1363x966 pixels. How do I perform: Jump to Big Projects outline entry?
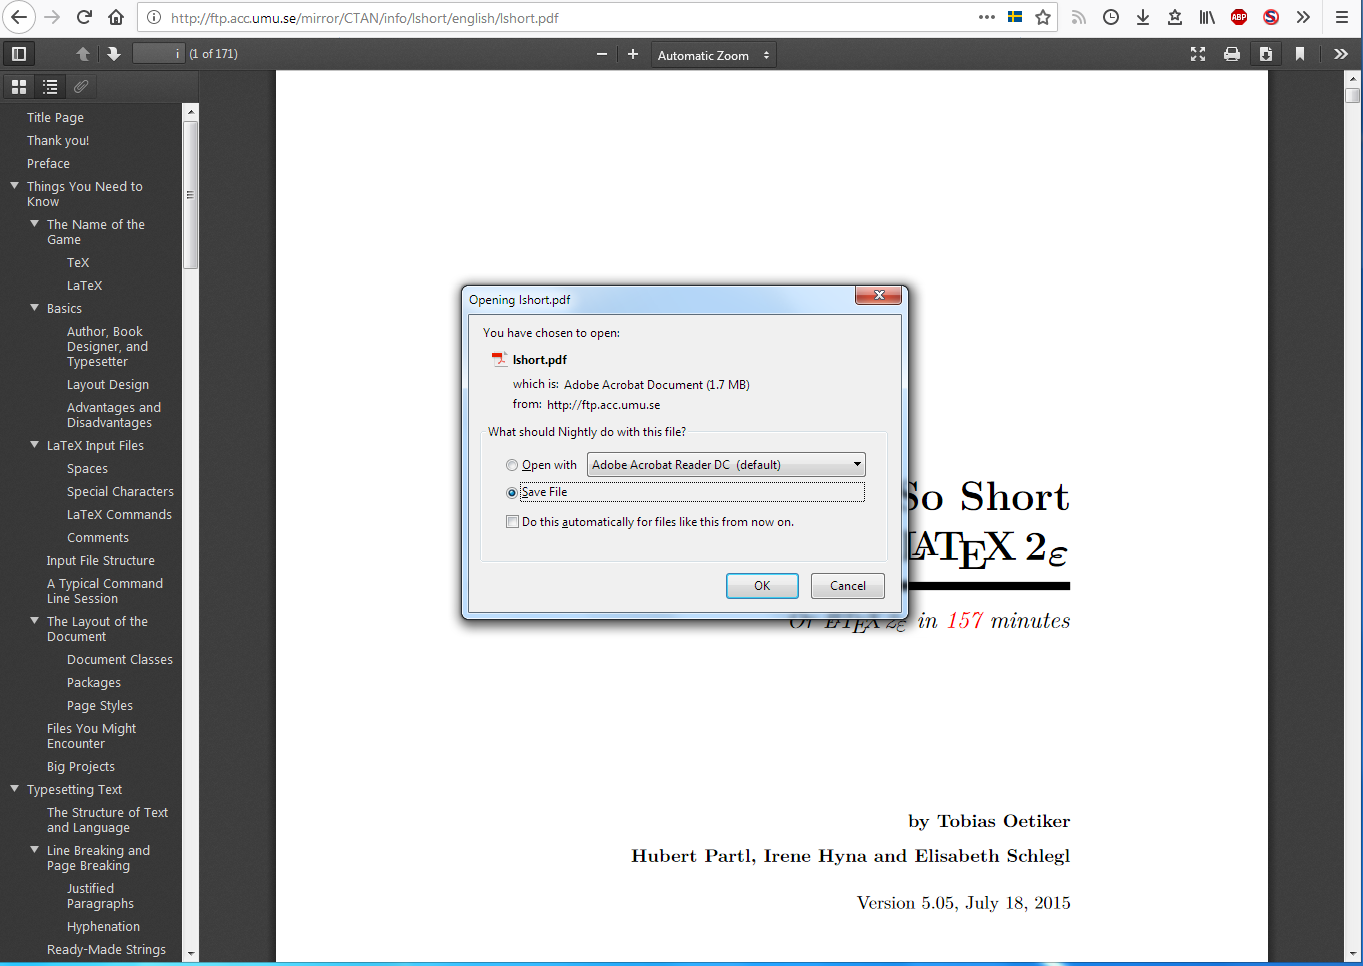pos(81,767)
